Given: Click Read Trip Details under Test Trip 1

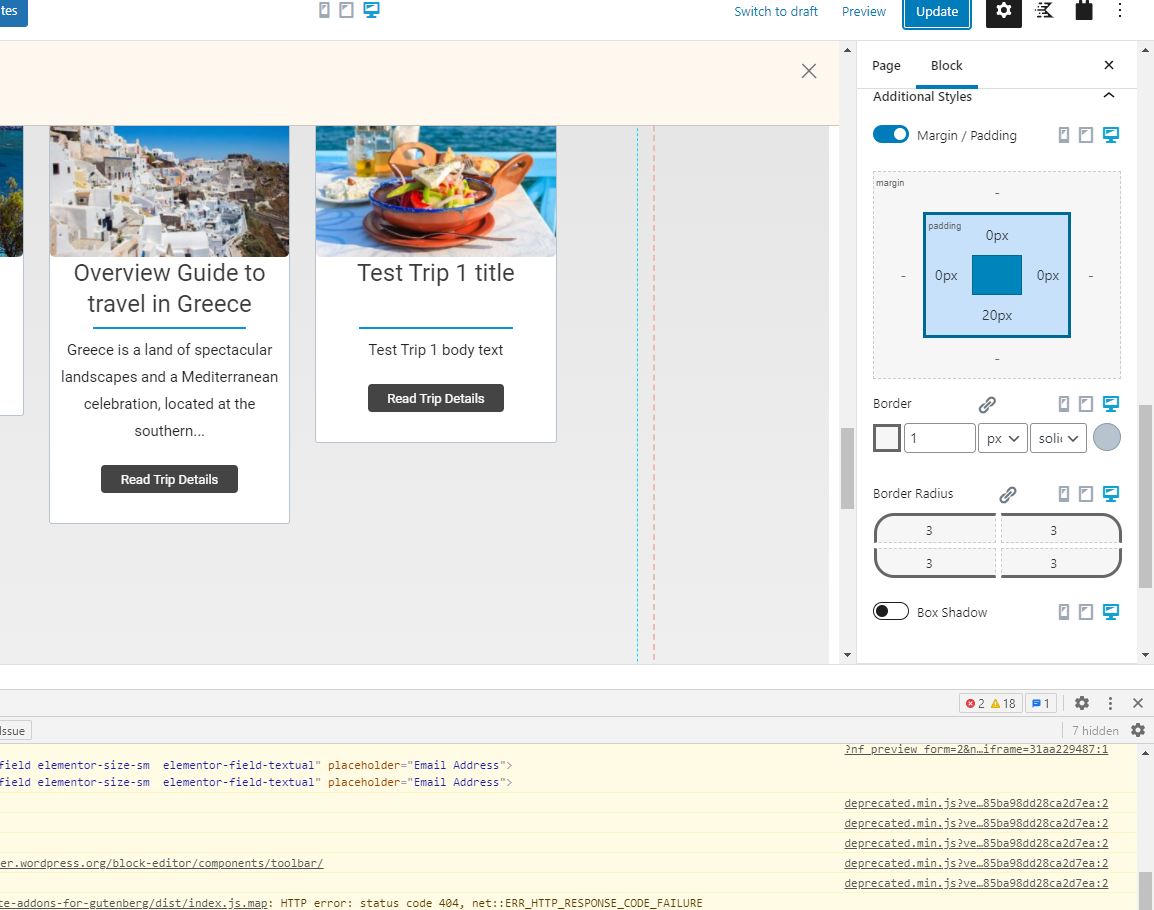Looking at the screenshot, I should [x=436, y=398].
